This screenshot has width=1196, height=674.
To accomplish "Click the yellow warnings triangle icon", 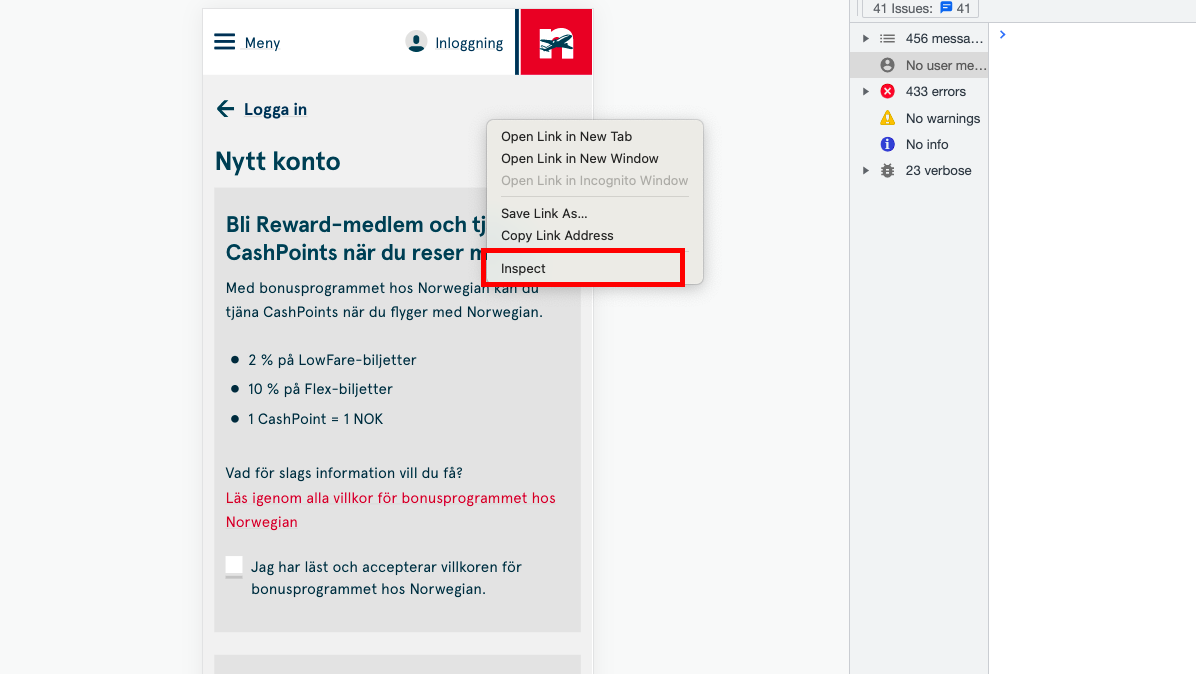I will tap(887, 118).
